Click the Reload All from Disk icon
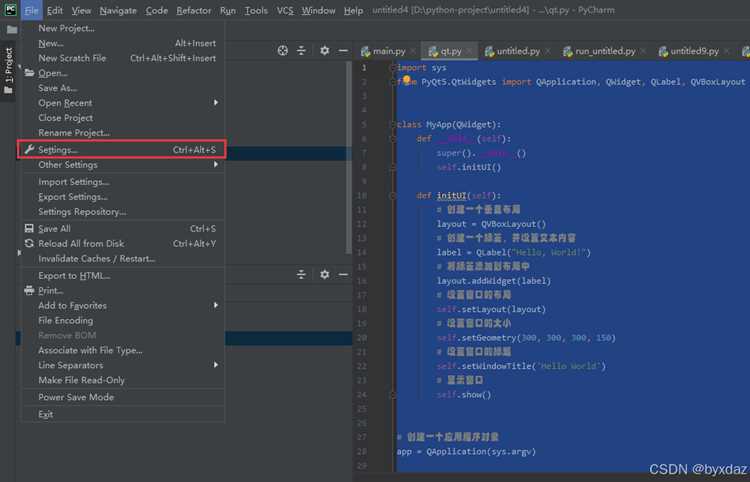 click(29, 243)
